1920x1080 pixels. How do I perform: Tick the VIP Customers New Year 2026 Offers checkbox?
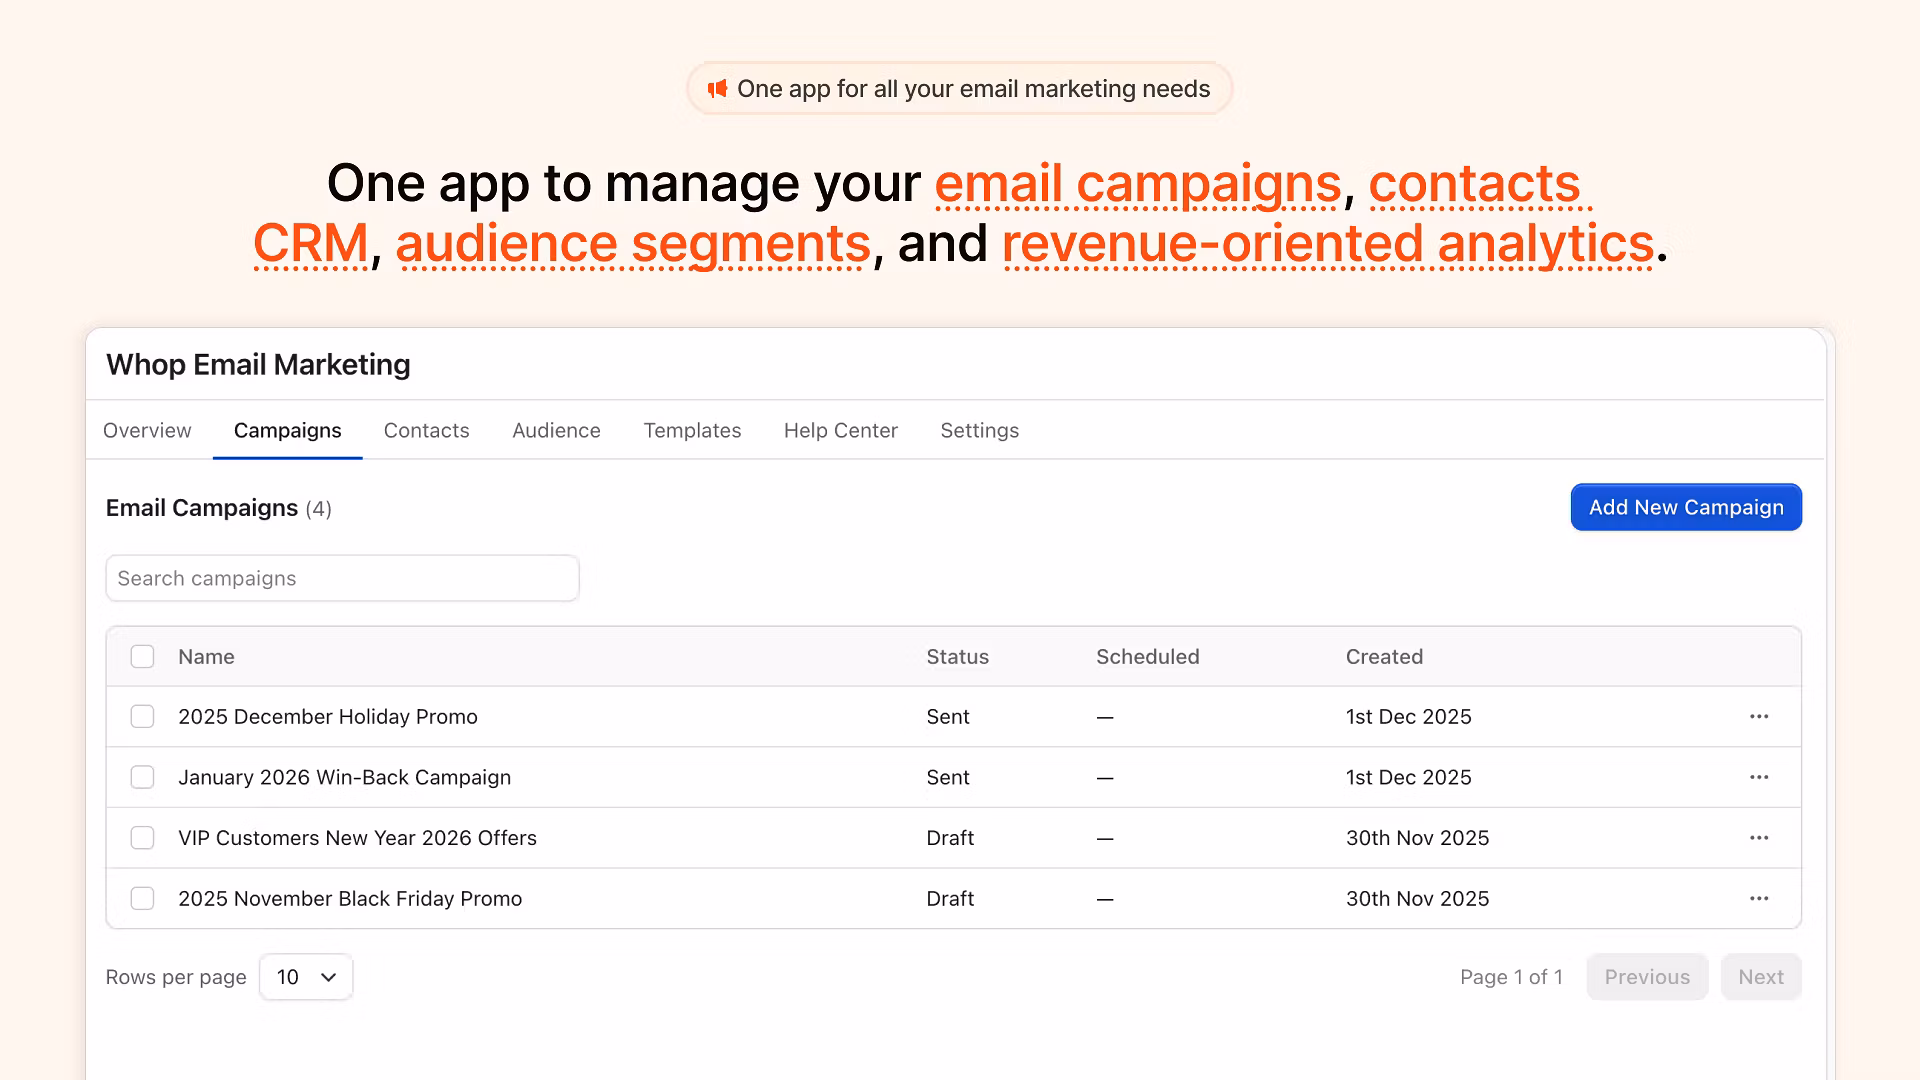(x=142, y=838)
